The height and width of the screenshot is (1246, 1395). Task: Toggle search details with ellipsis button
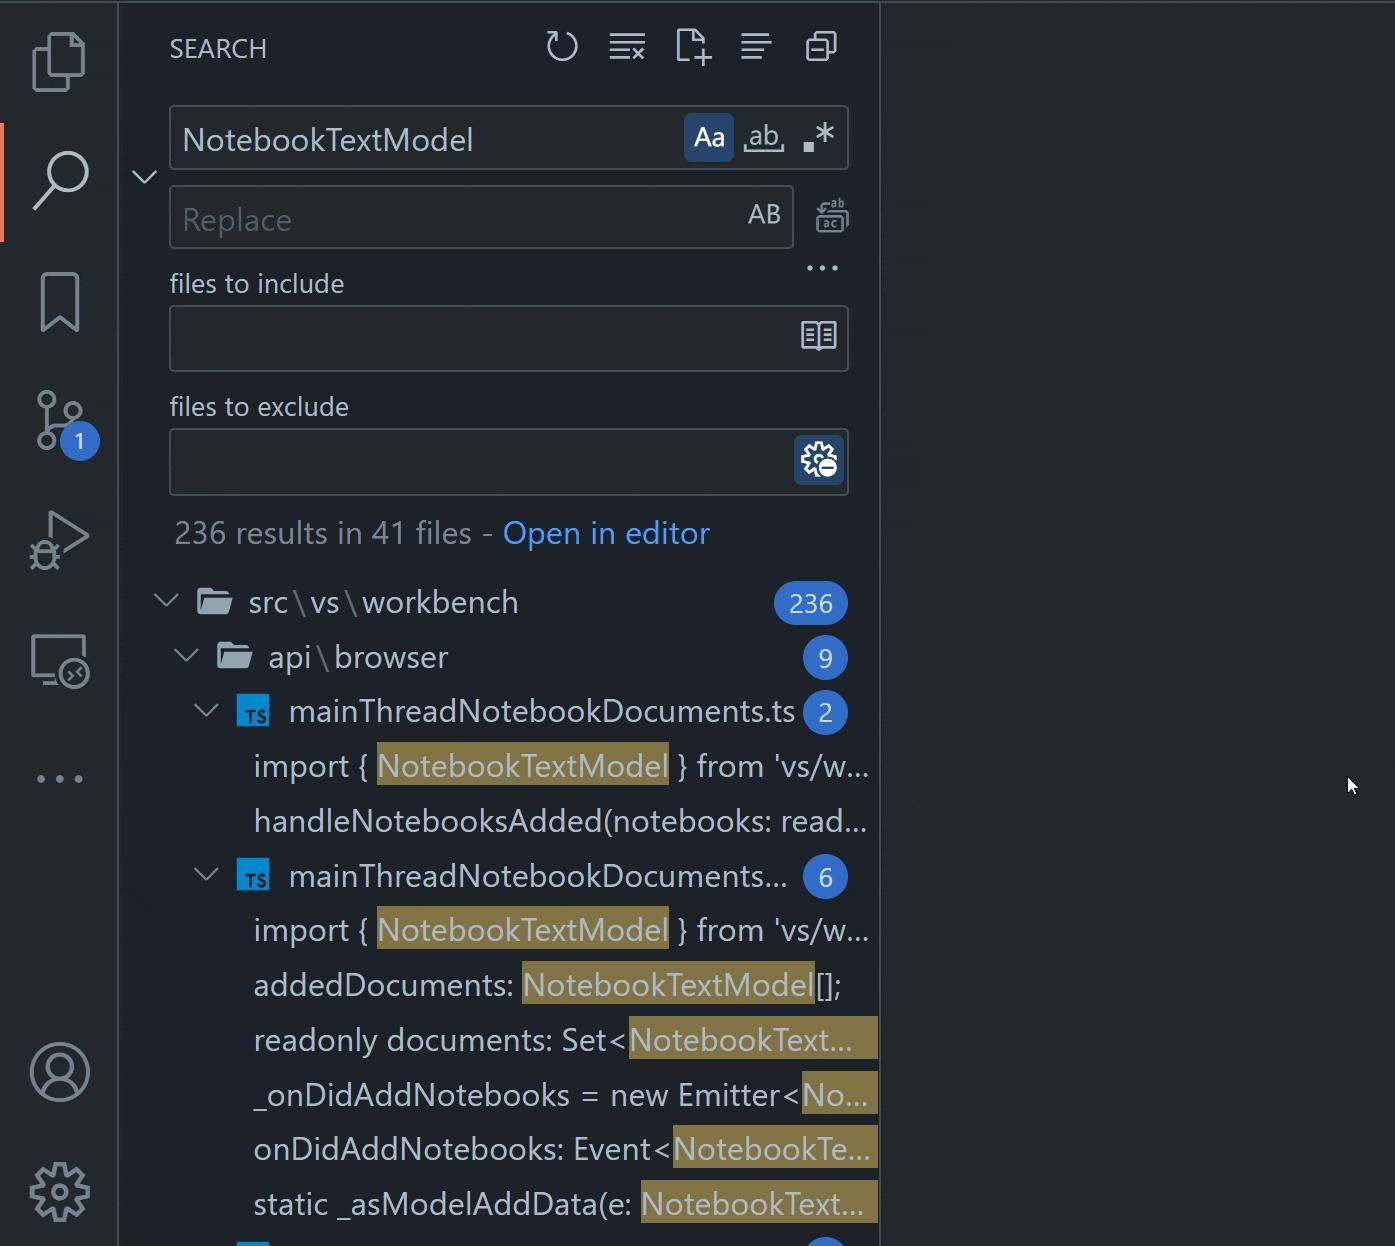(x=821, y=267)
